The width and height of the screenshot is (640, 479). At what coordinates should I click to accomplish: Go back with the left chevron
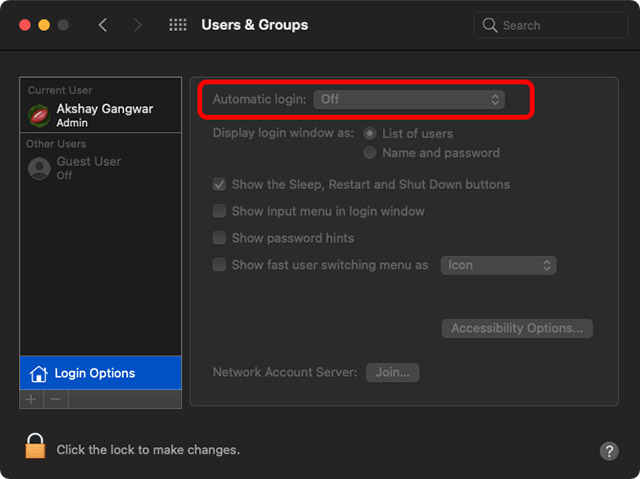[103, 25]
